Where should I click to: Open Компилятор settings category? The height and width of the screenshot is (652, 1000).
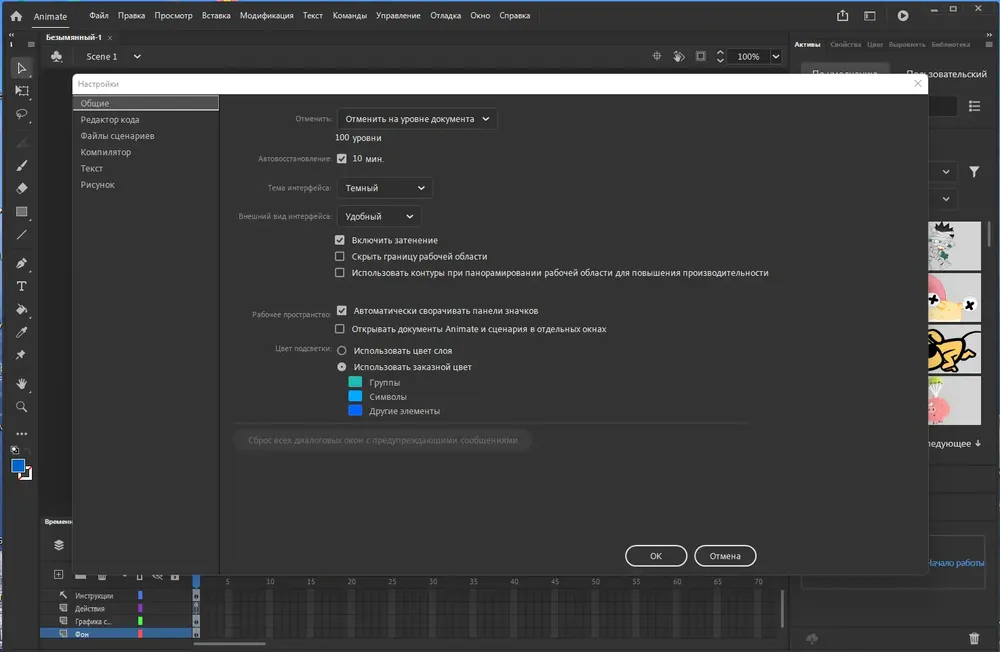tap(106, 152)
